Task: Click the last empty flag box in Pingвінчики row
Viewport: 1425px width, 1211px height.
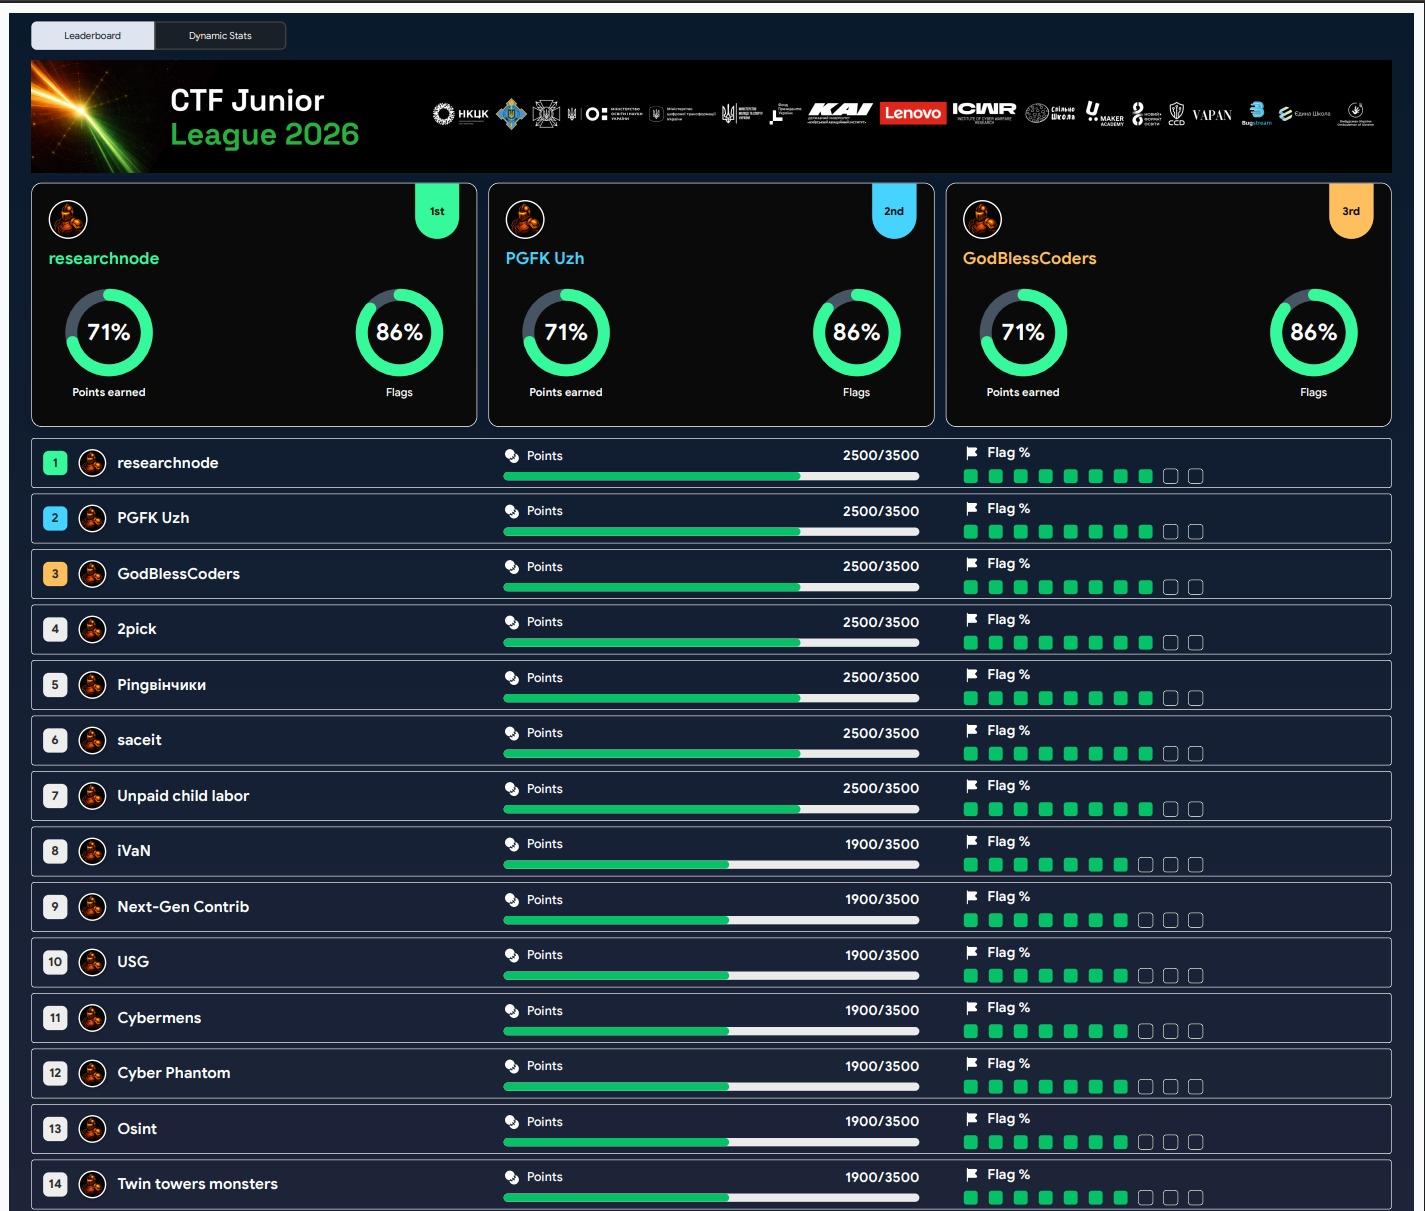Action: coord(1195,698)
